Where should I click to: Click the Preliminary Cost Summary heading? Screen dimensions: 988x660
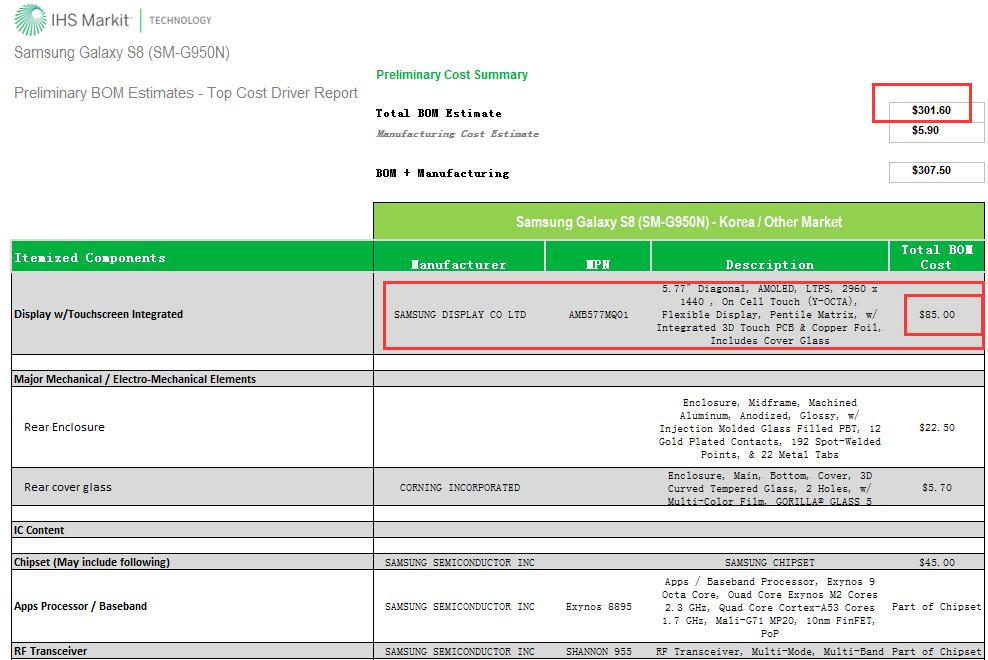[451, 75]
